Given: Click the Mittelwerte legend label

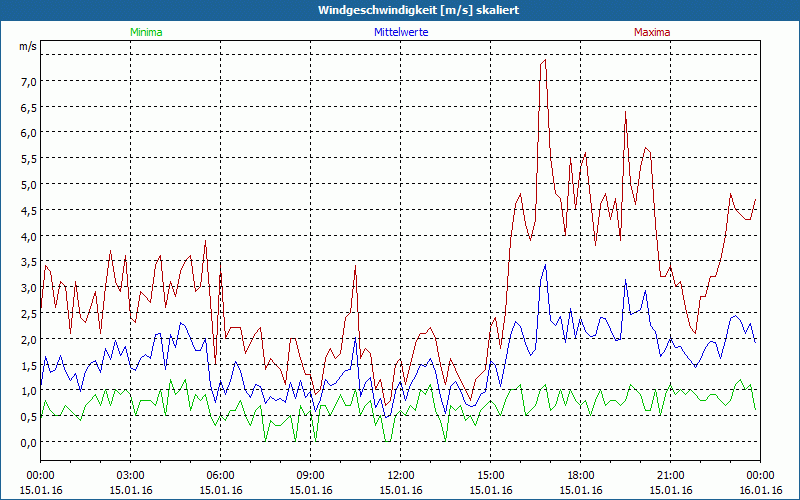Looking at the screenshot, I should tap(401, 32).
